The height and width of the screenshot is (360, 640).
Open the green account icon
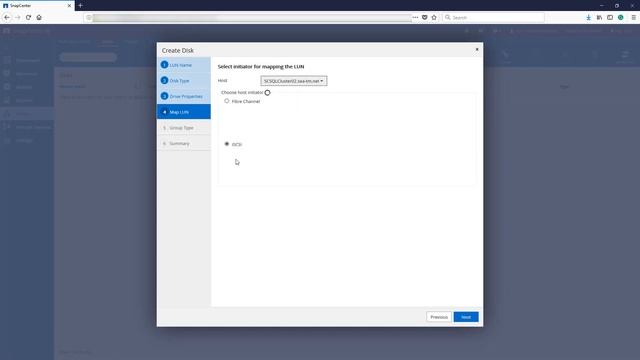point(620,18)
